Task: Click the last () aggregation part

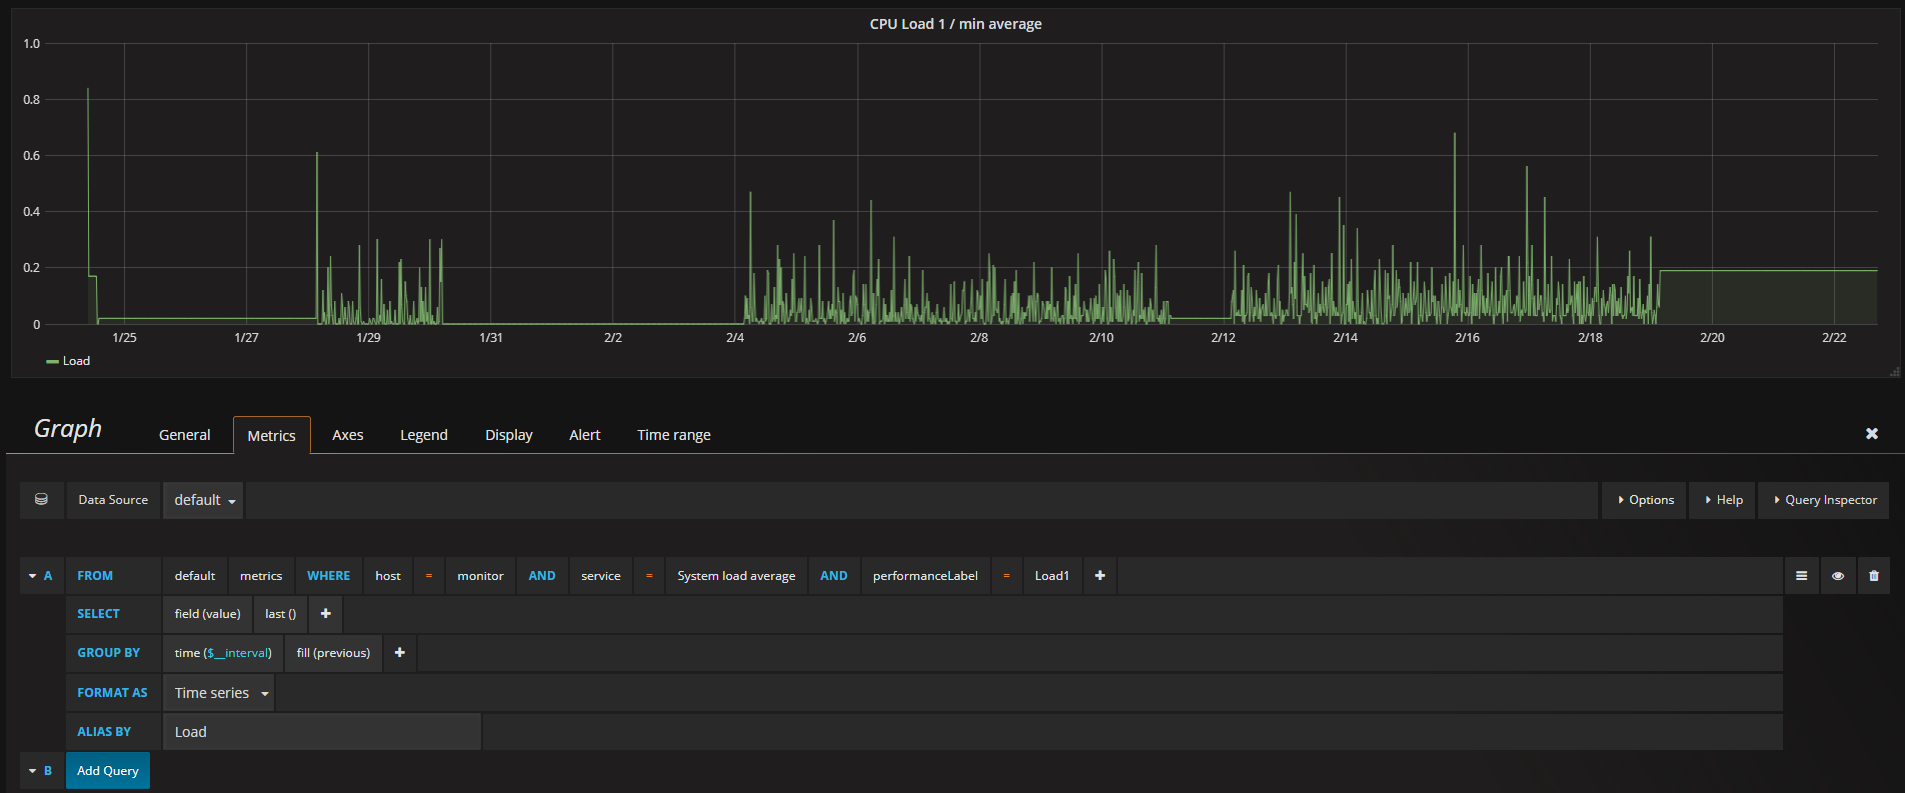Action: tap(281, 614)
